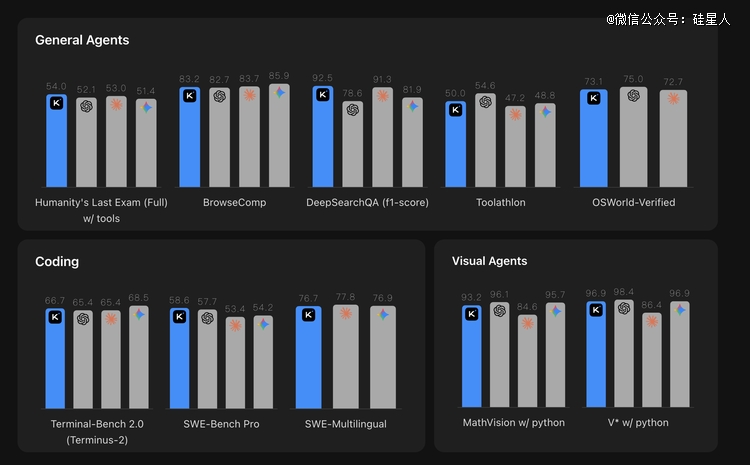This screenshot has width=750, height=465.
Task: Click the 54.6 score above the Toolathlon bar
Action: pyautogui.click(x=485, y=86)
